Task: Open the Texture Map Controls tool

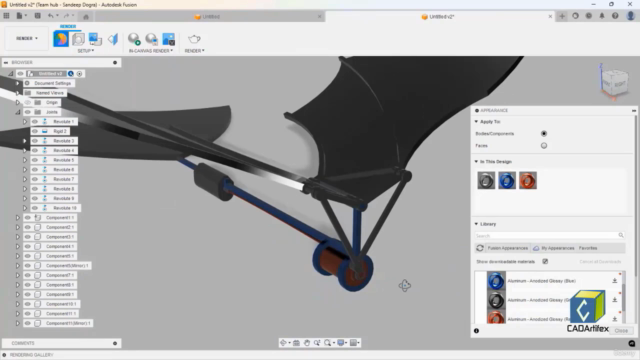Action: pos(113,39)
